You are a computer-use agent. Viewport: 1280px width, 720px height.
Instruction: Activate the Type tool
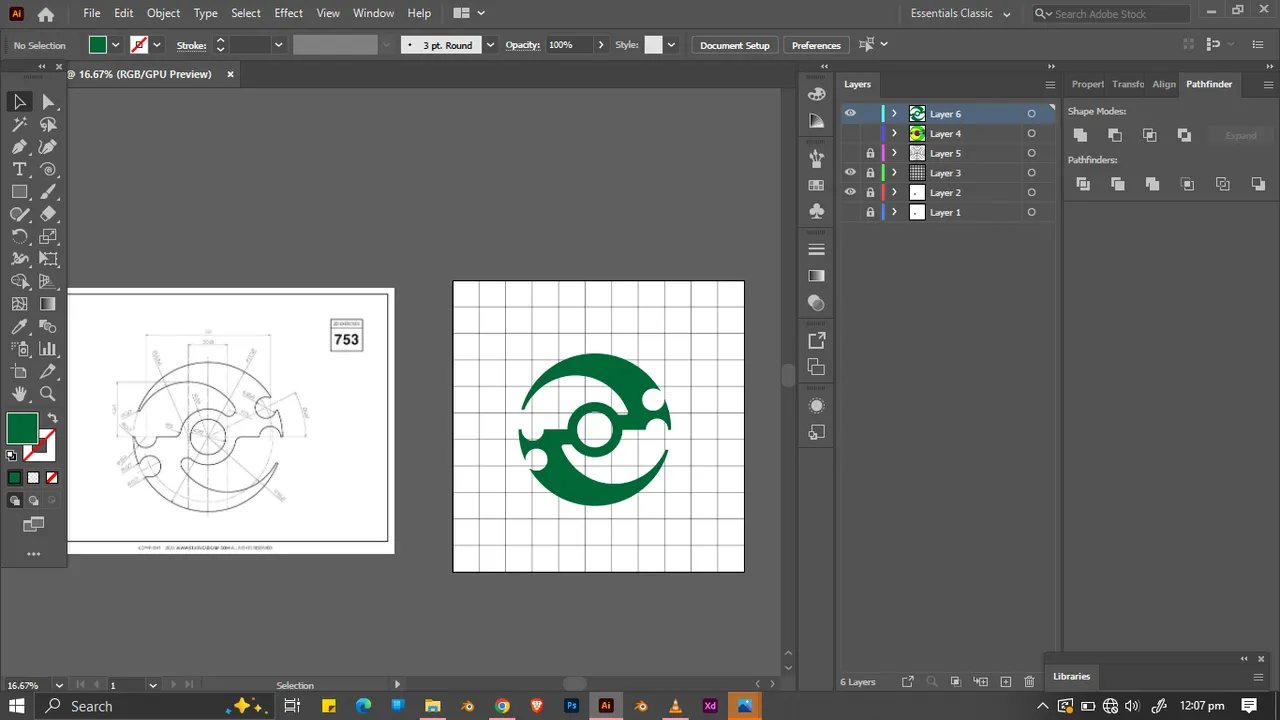coord(19,170)
